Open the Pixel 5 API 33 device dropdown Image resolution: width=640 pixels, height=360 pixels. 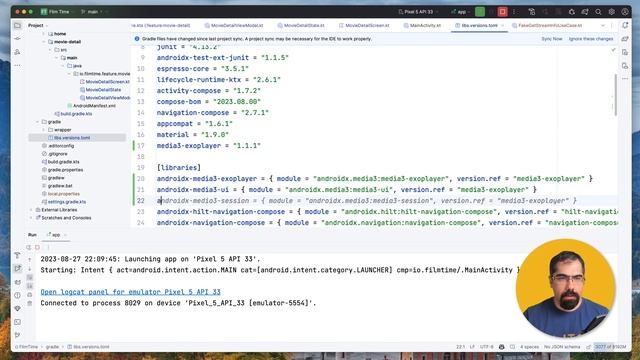coord(418,12)
